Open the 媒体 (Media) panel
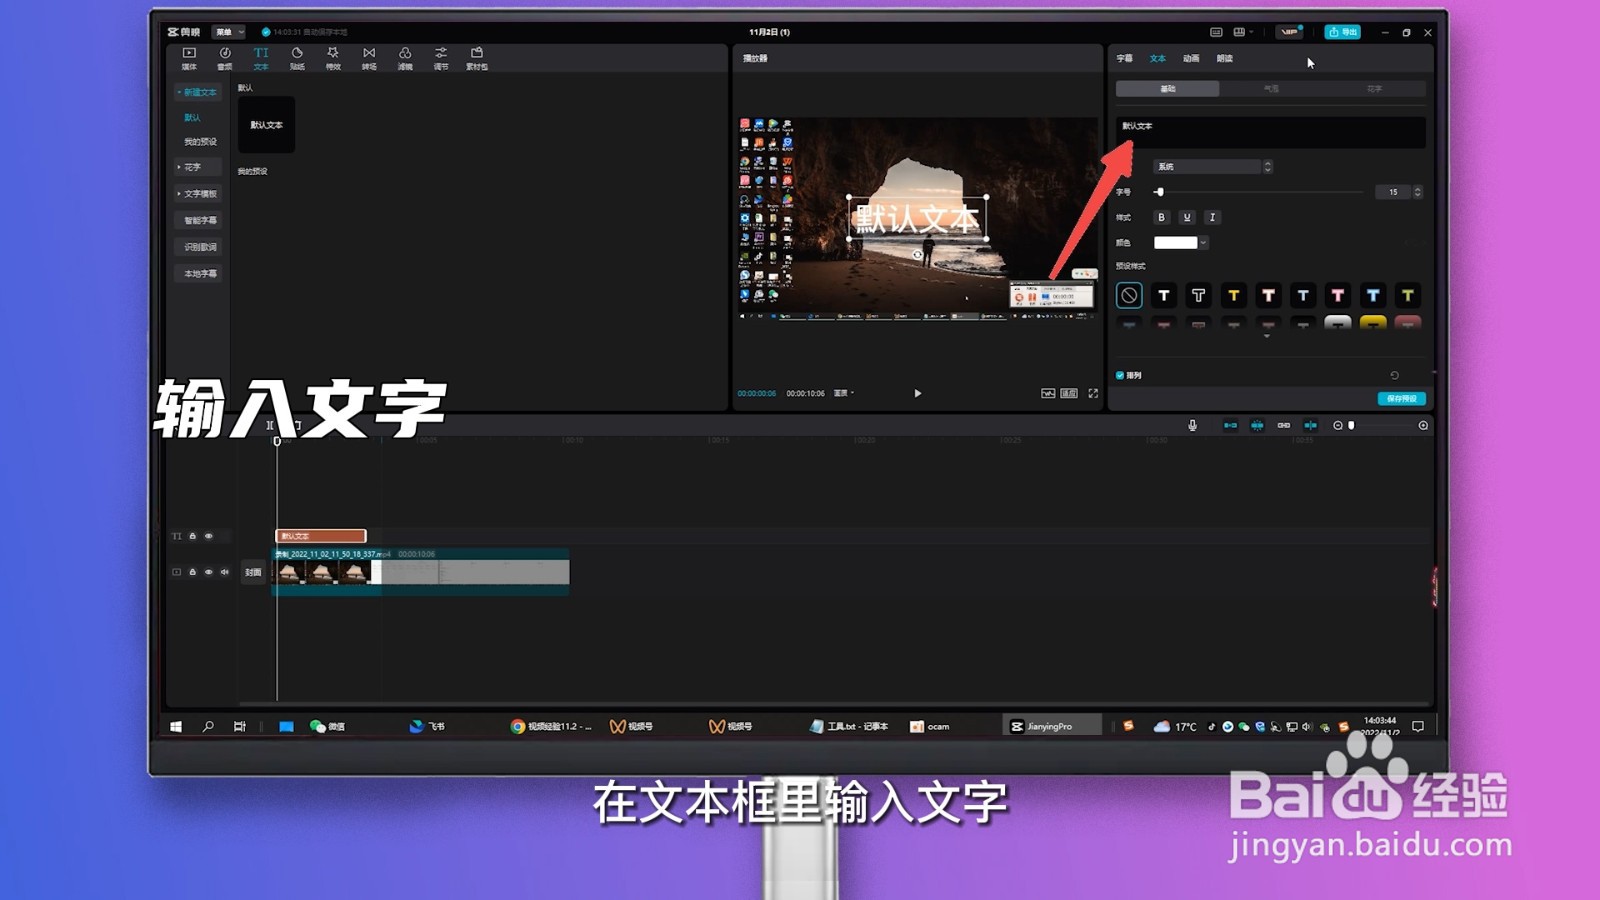 tap(189, 57)
